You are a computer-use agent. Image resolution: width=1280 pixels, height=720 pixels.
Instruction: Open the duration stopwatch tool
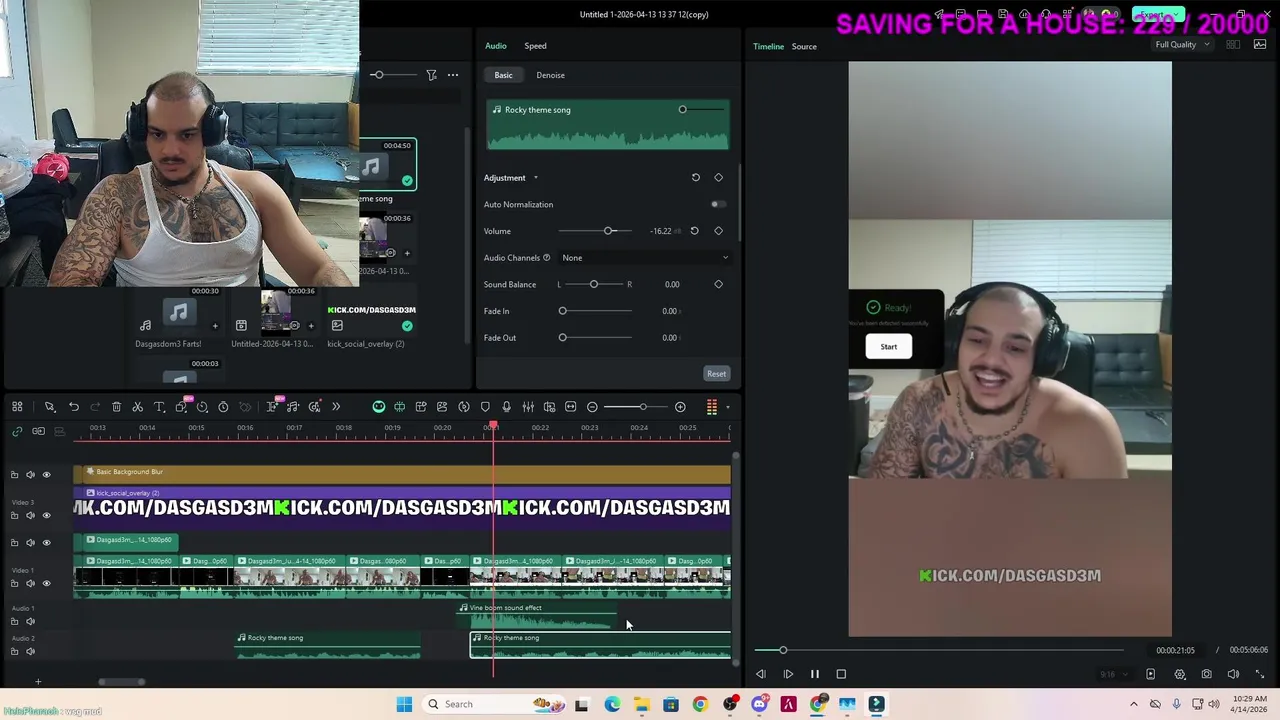click(223, 407)
